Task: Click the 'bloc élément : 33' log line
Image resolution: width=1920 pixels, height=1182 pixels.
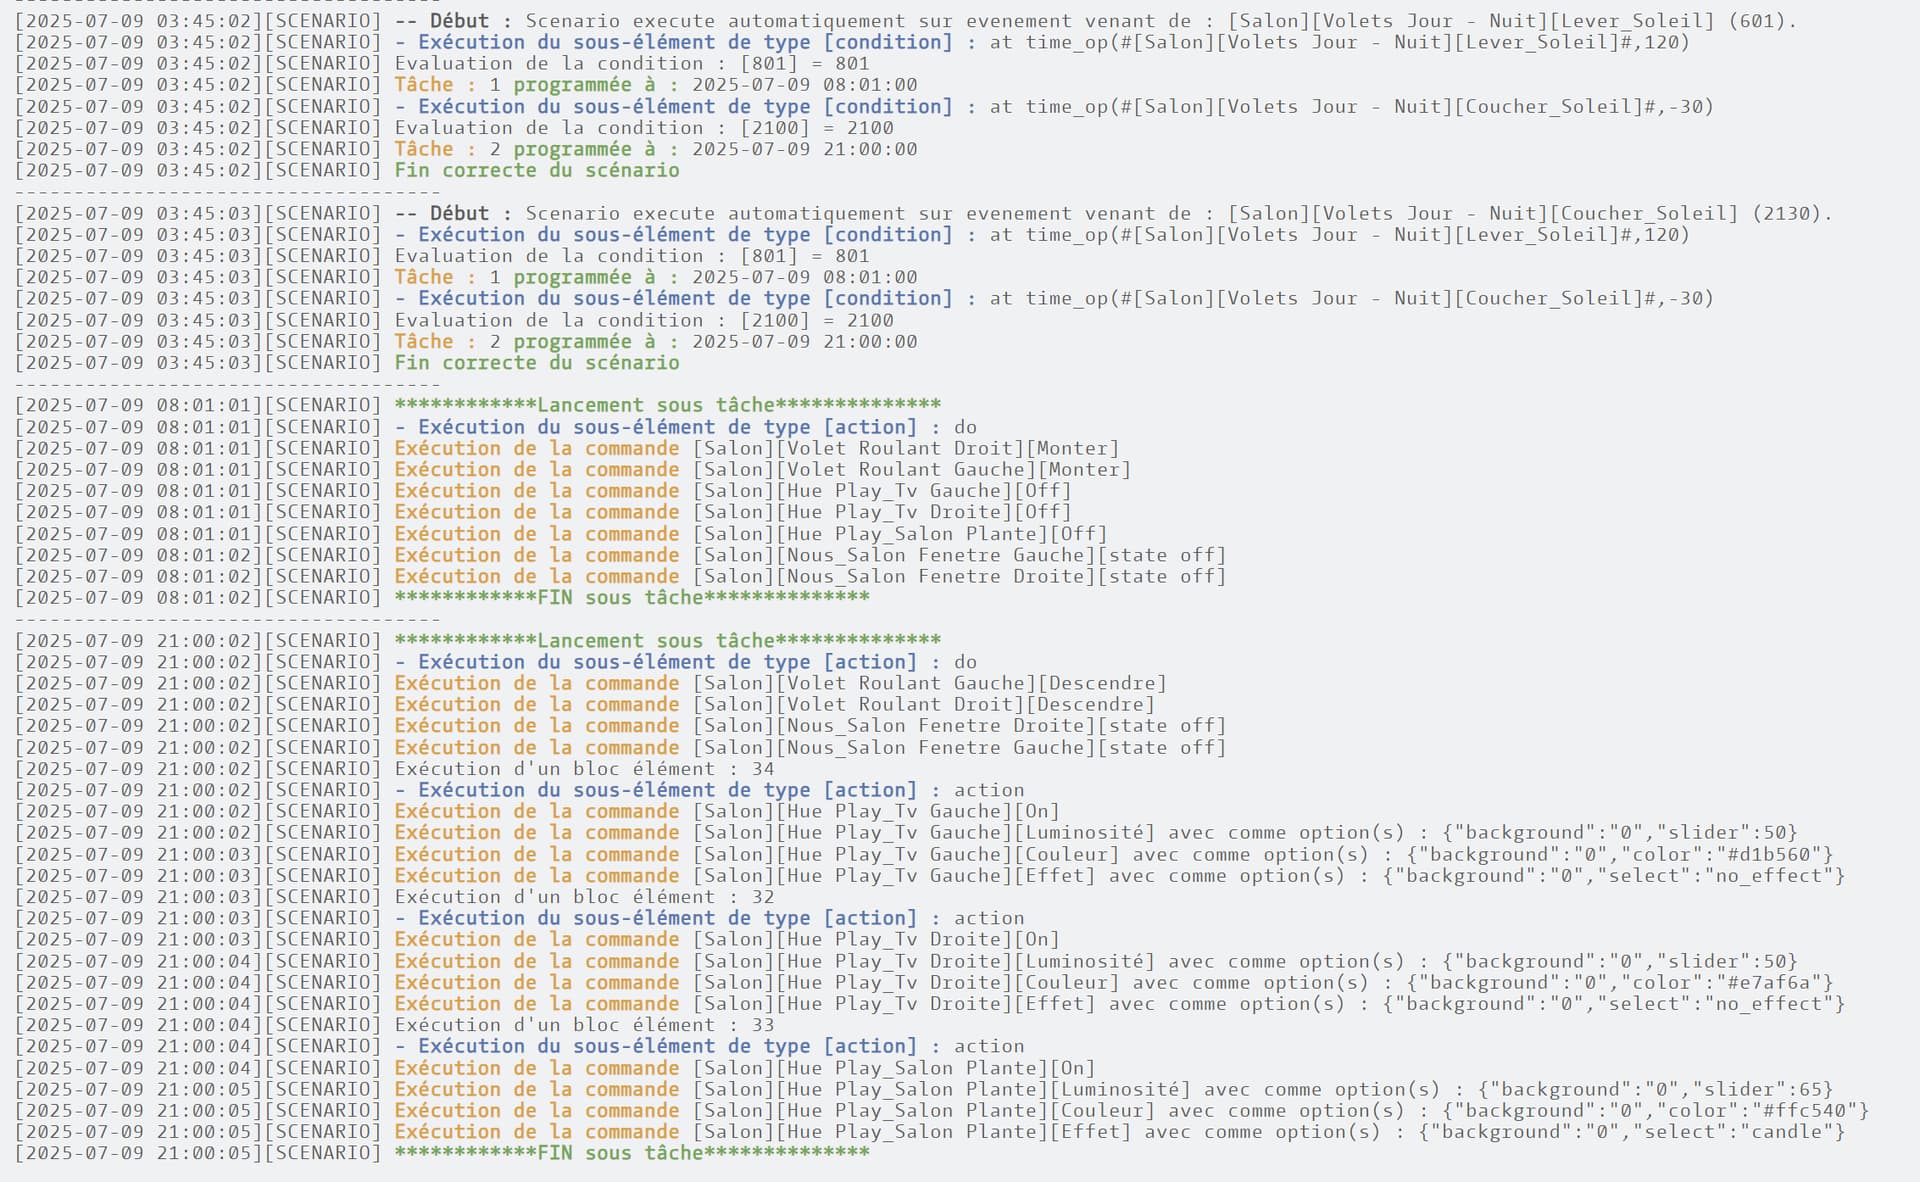Action: (585, 1025)
